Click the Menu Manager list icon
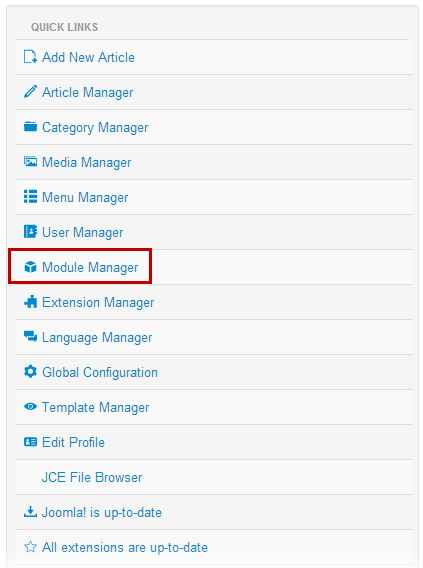Viewport: 423px width, 568px height. (30, 197)
